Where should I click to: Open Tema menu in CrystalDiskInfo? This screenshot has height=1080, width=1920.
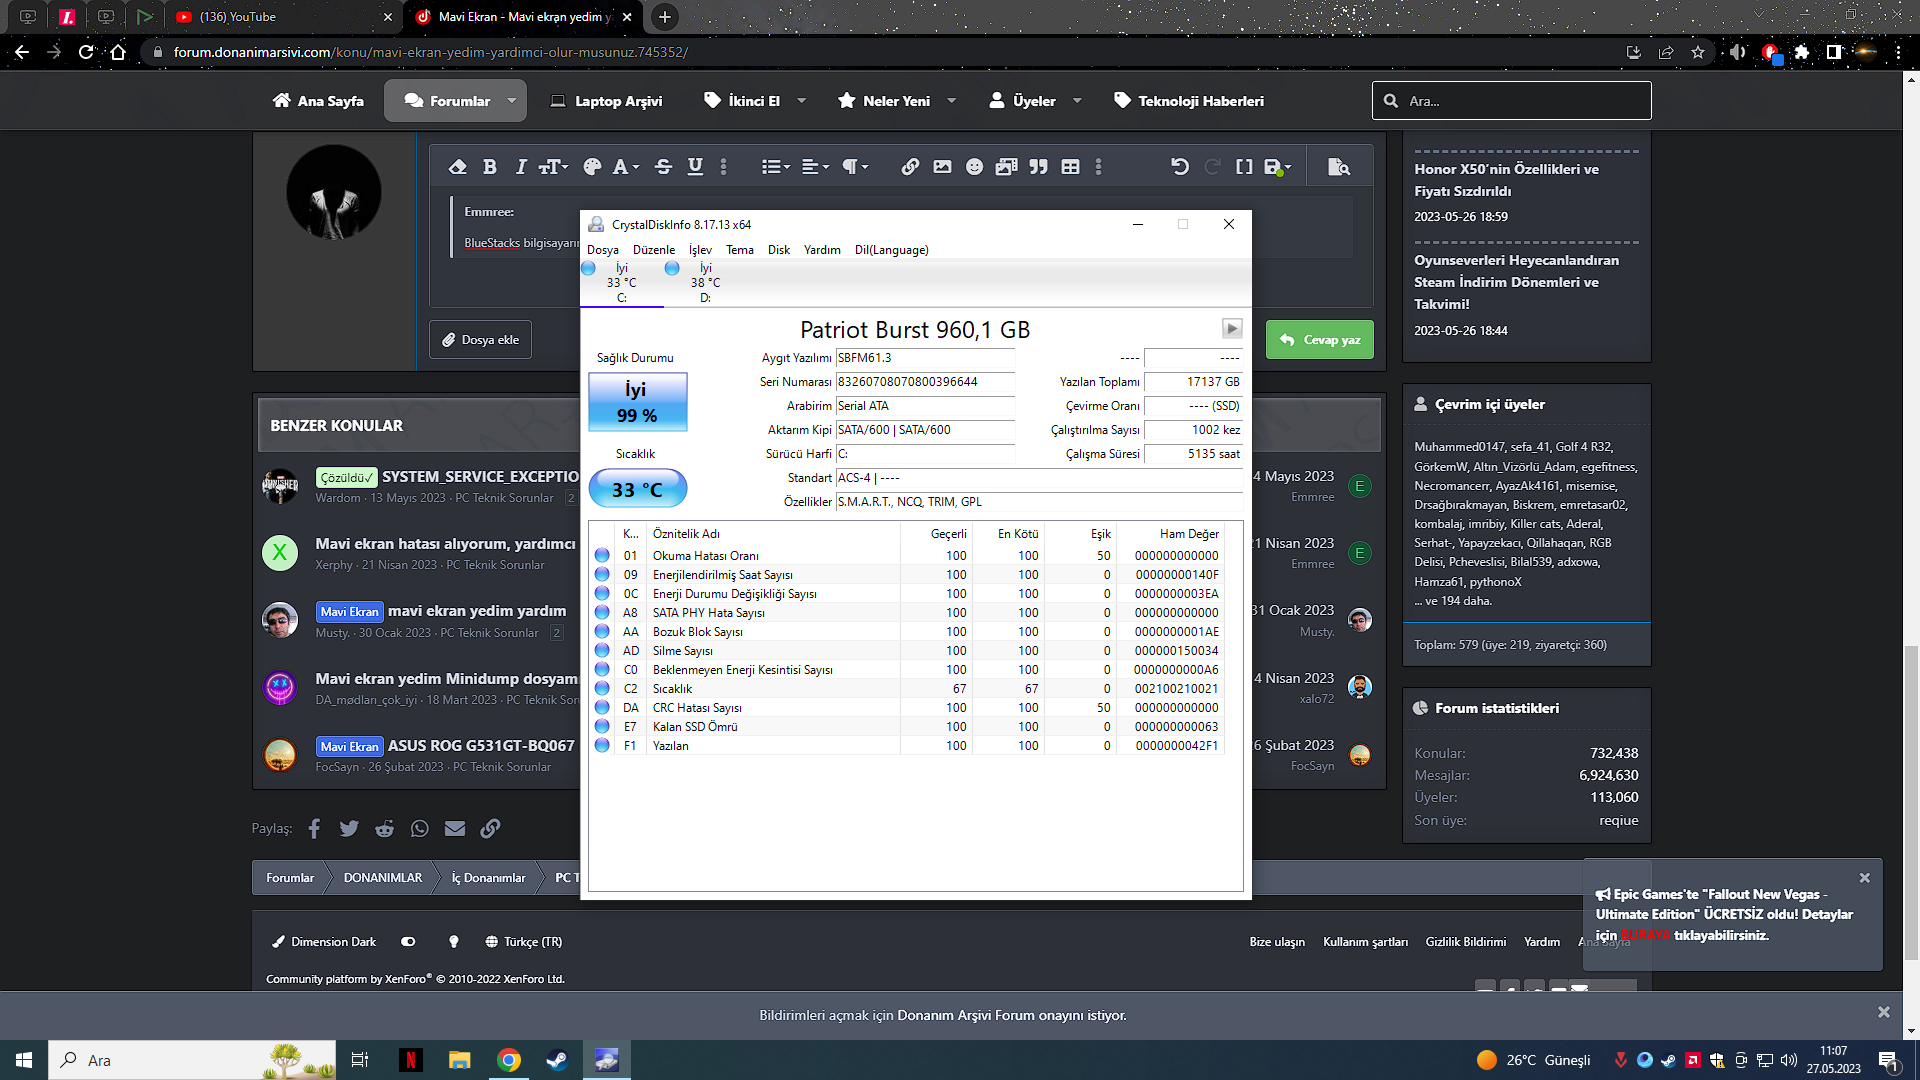point(740,250)
